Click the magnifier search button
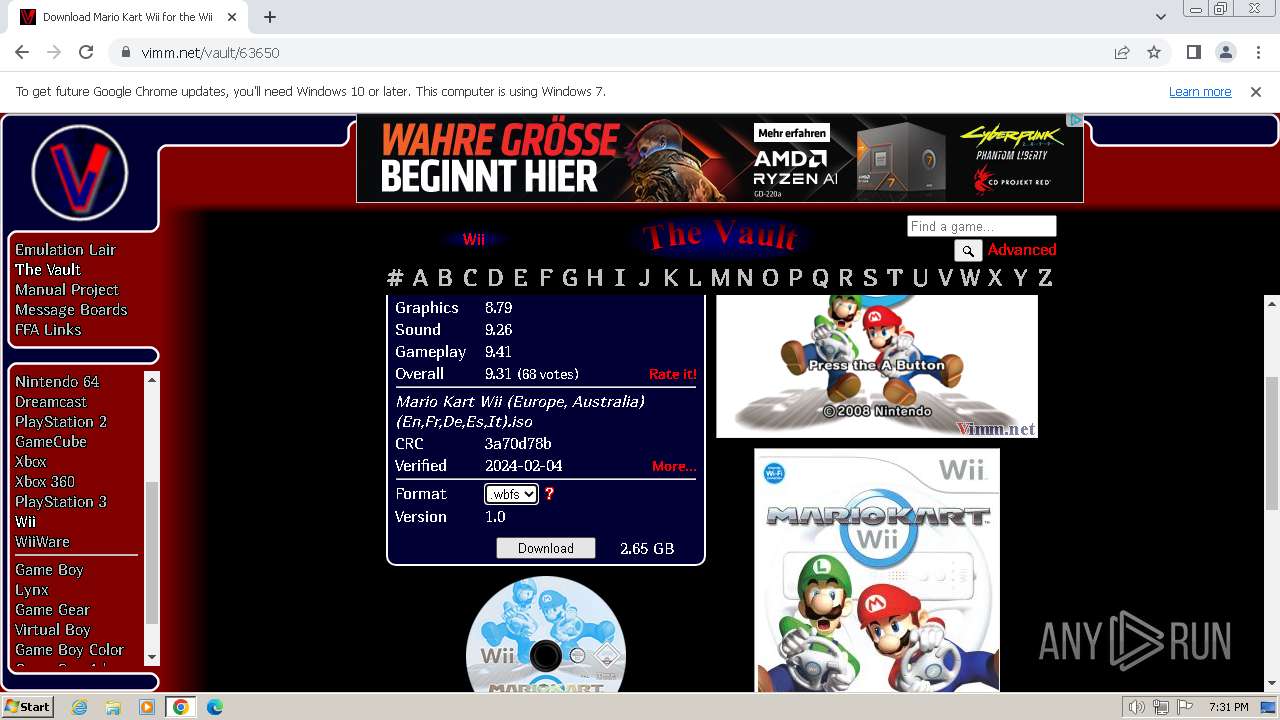Viewport: 1280px width, 720px height. point(968,250)
